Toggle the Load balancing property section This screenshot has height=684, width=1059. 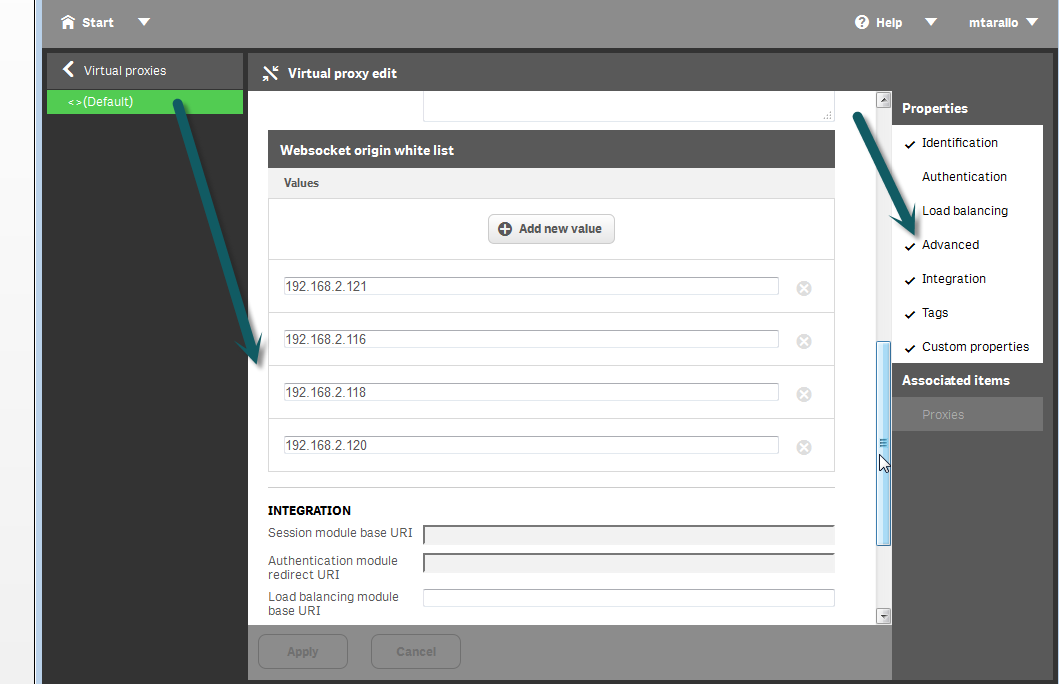[x=967, y=211]
